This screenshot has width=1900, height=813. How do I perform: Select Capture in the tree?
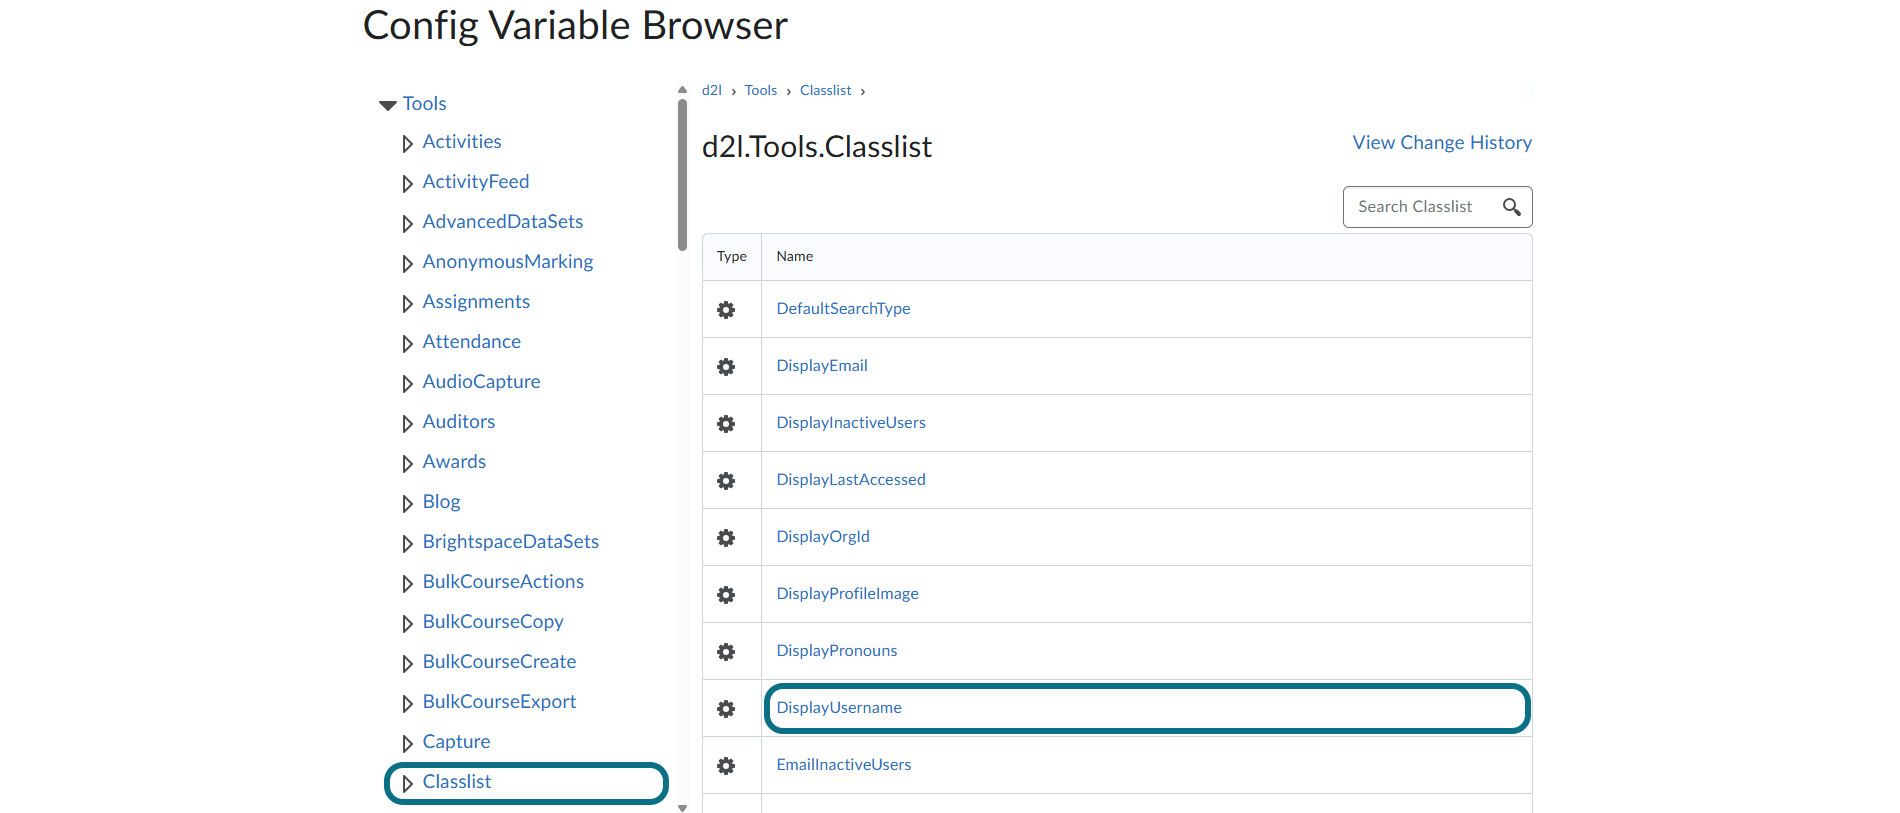[456, 742]
